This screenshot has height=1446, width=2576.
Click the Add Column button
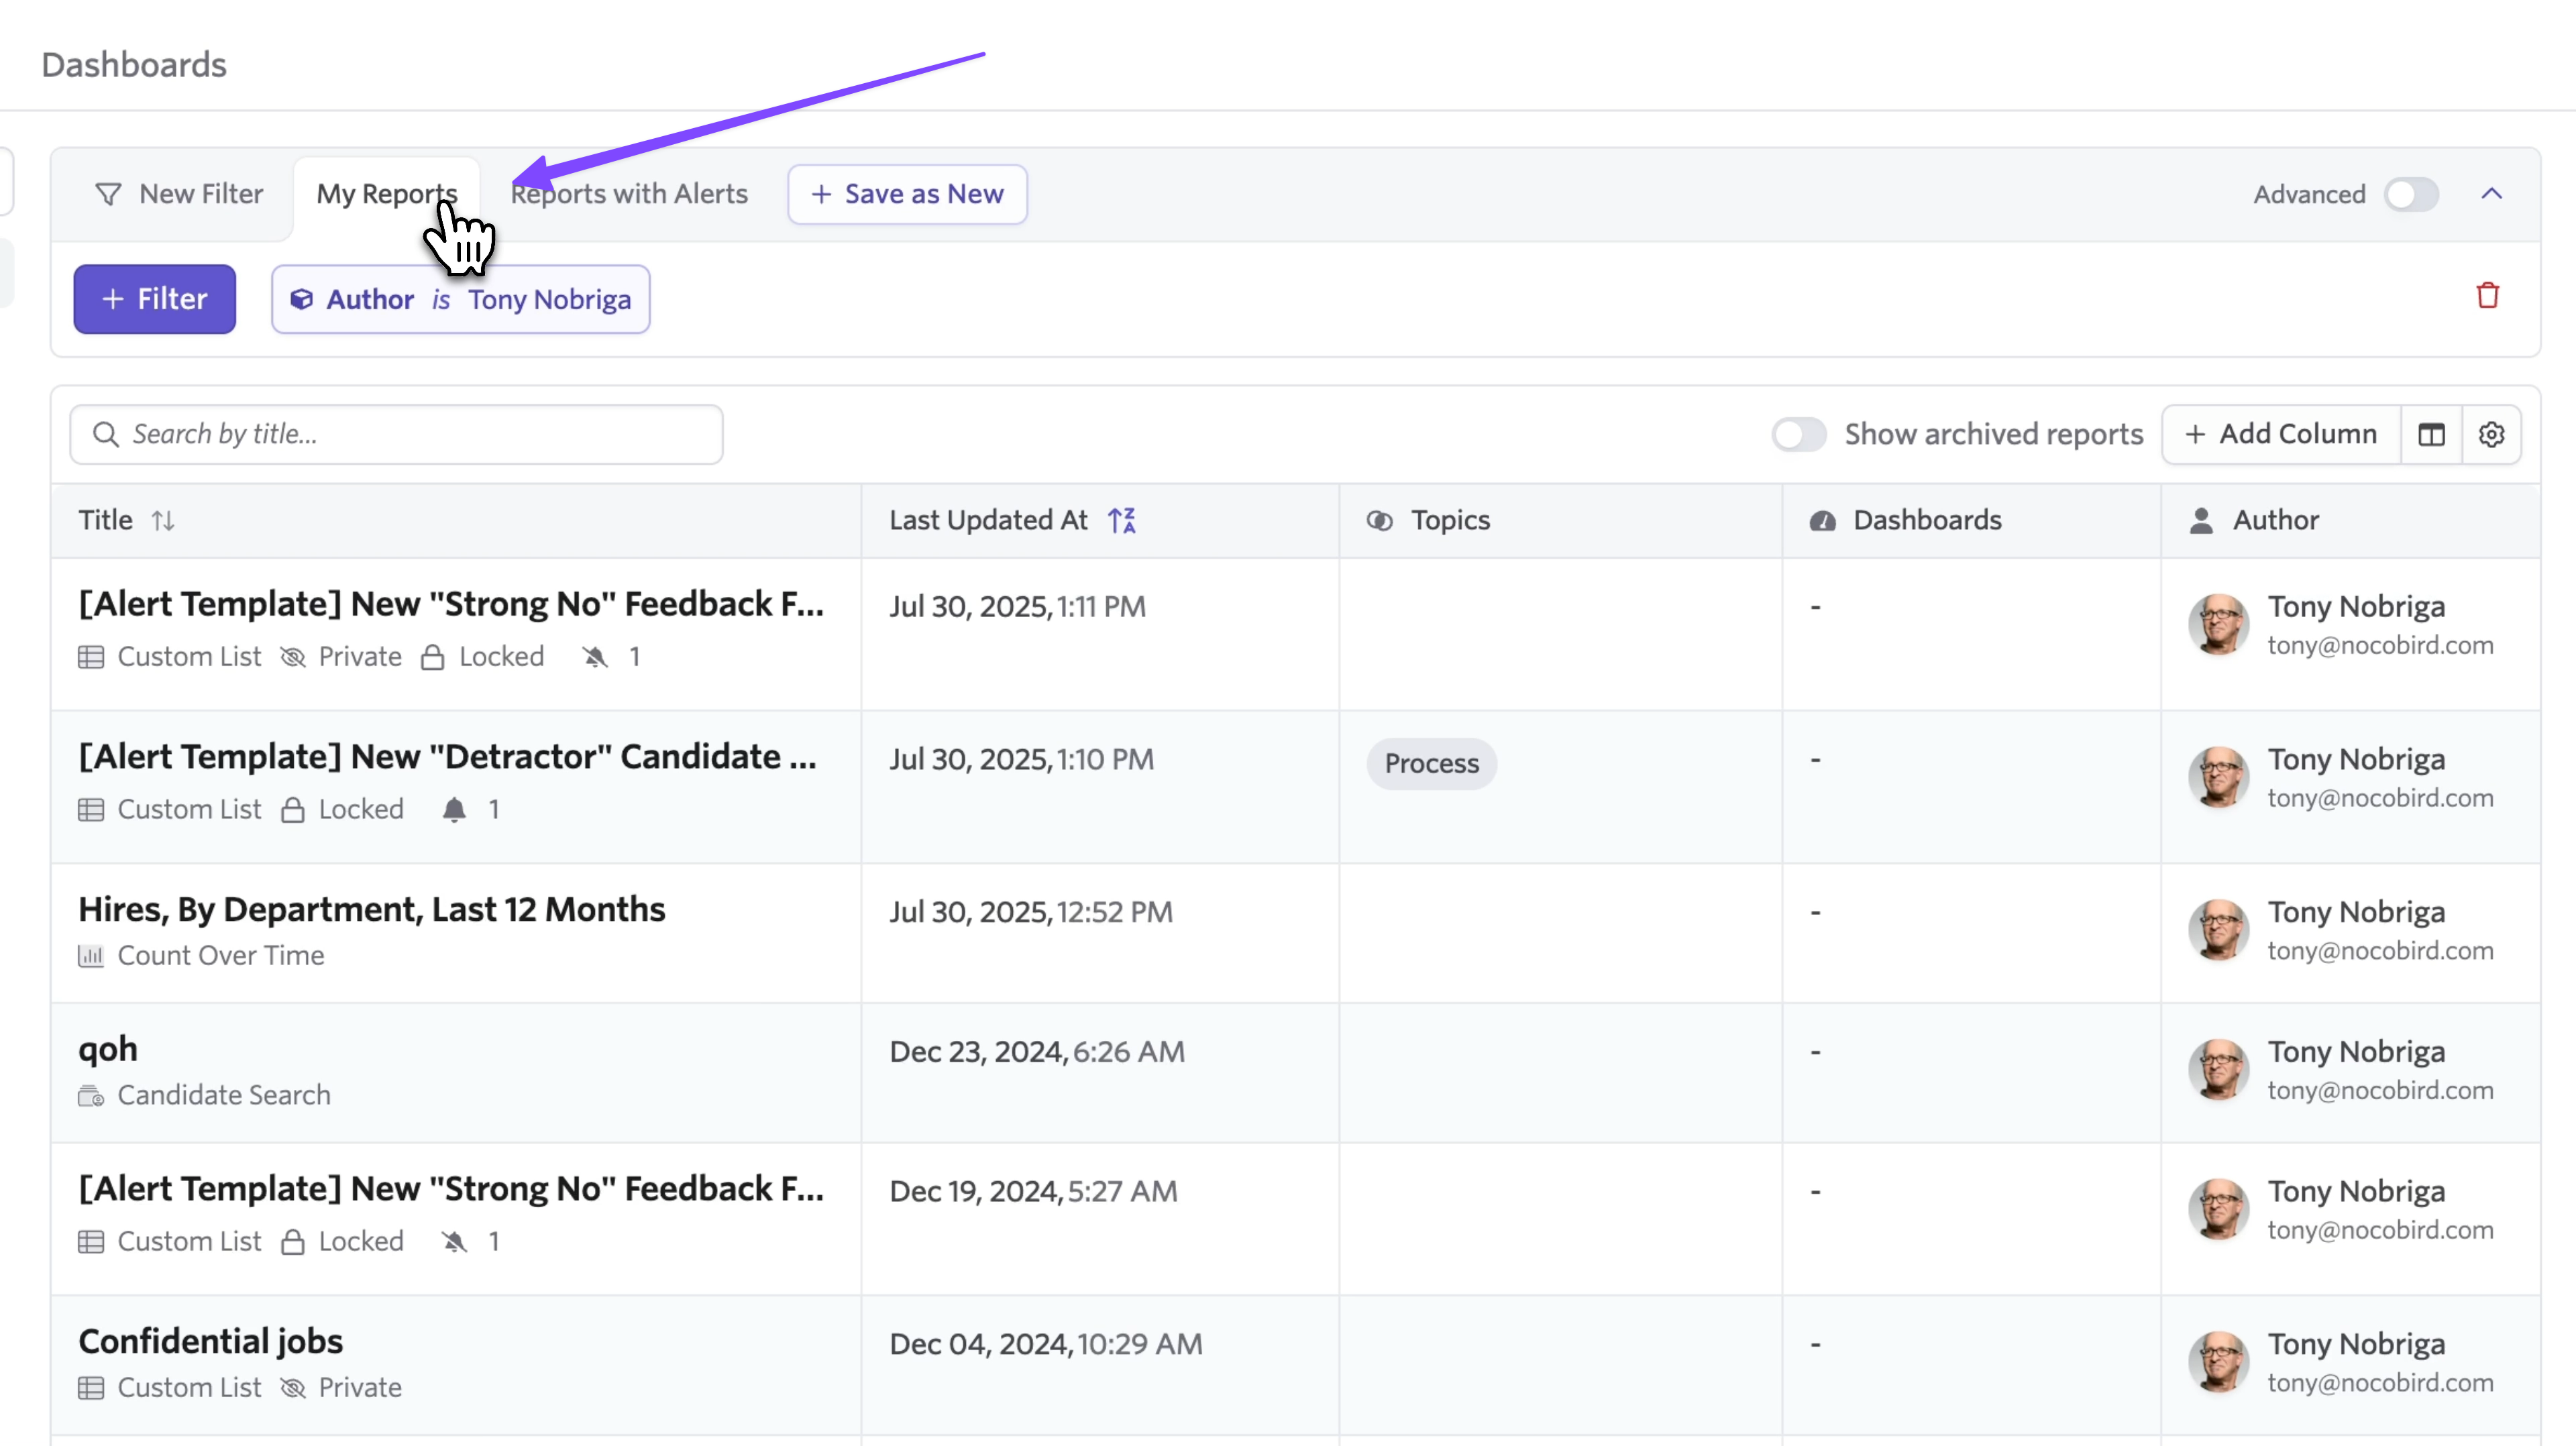[2281, 434]
